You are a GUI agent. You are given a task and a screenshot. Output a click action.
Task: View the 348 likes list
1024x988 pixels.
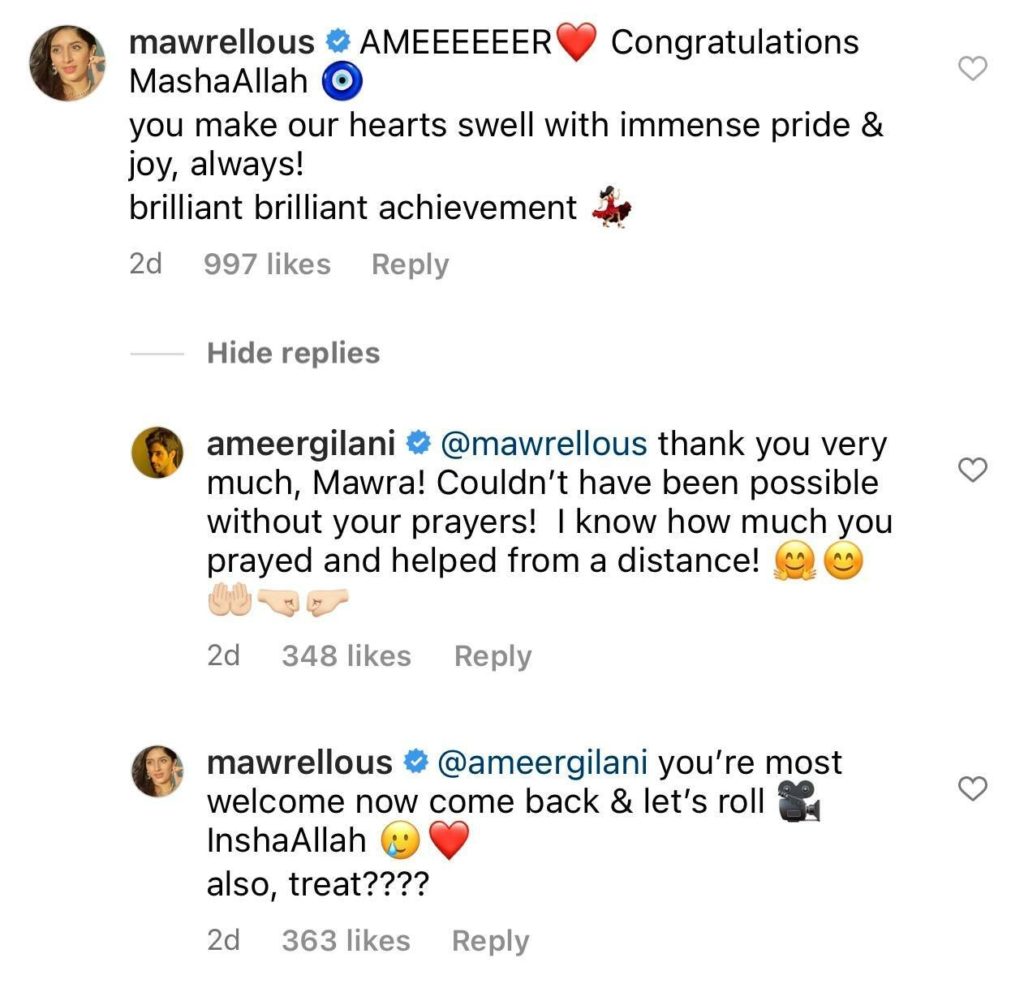[x=346, y=656]
